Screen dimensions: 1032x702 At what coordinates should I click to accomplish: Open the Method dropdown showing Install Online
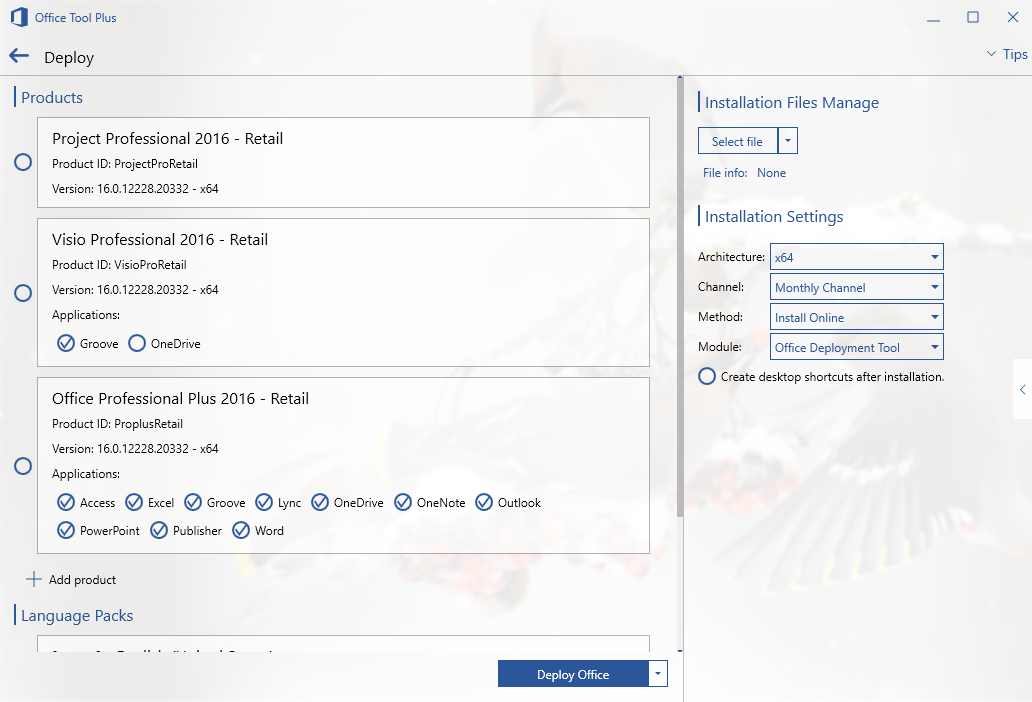click(x=856, y=317)
